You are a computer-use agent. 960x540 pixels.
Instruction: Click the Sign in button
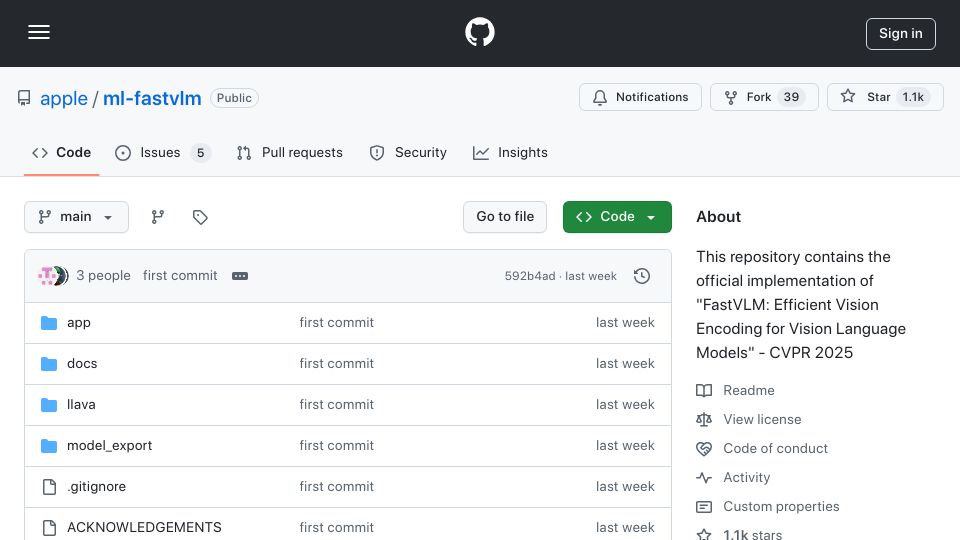901,34
